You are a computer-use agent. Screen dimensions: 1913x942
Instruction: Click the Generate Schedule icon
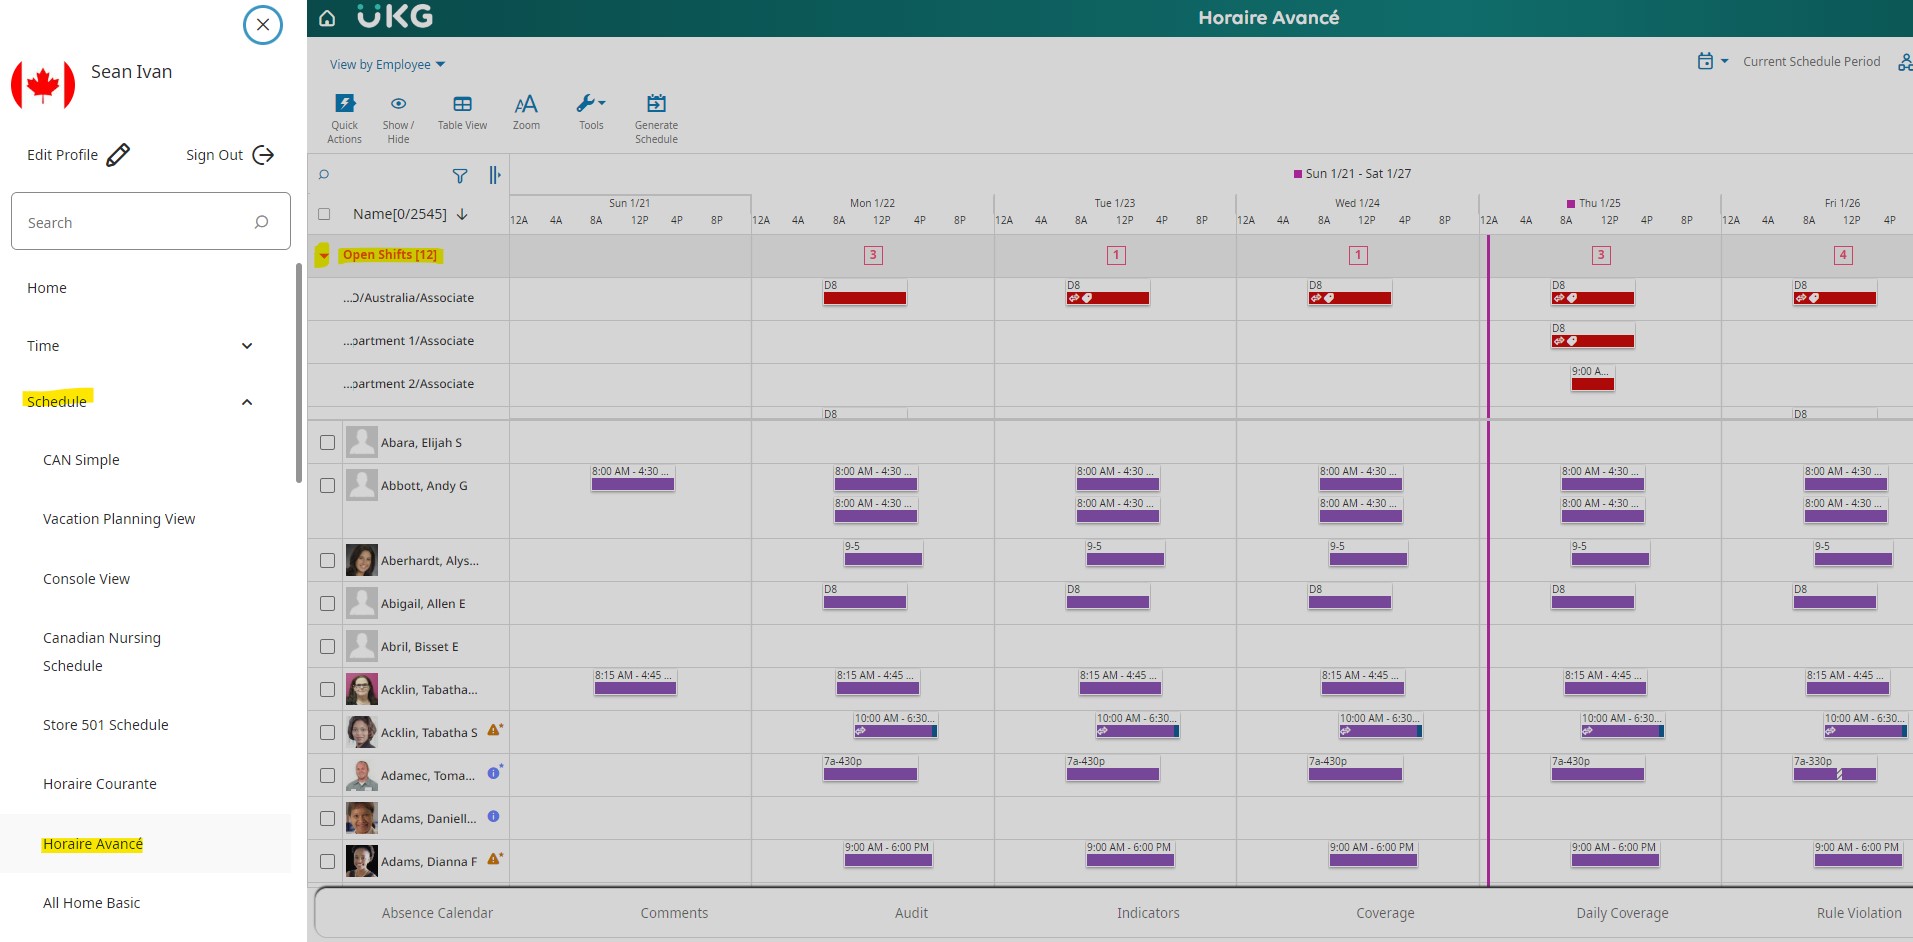point(656,104)
